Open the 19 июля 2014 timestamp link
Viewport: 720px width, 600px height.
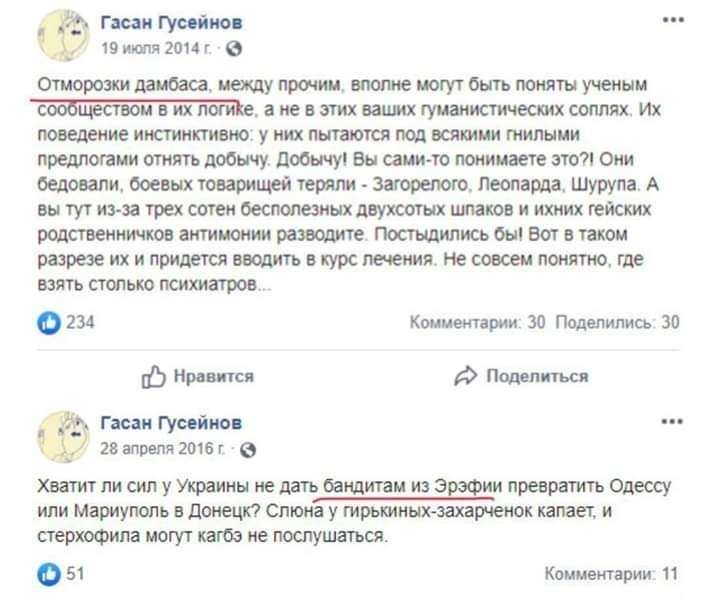click(156, 48)
